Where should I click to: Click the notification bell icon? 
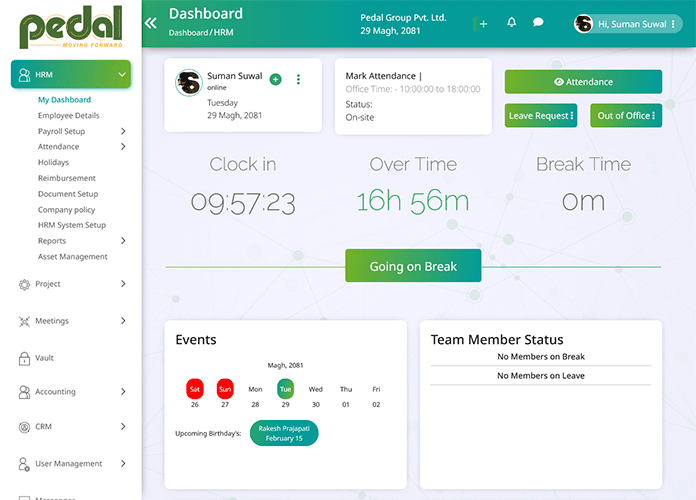pos(512,22)
